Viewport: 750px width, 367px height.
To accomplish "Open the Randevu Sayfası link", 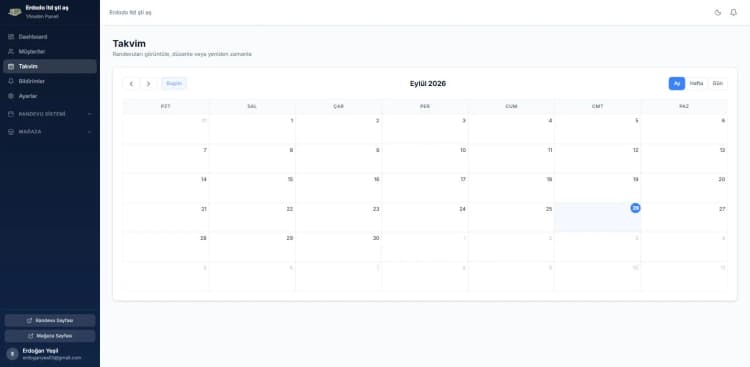I will pyautogui.click(x=50, y=321).
